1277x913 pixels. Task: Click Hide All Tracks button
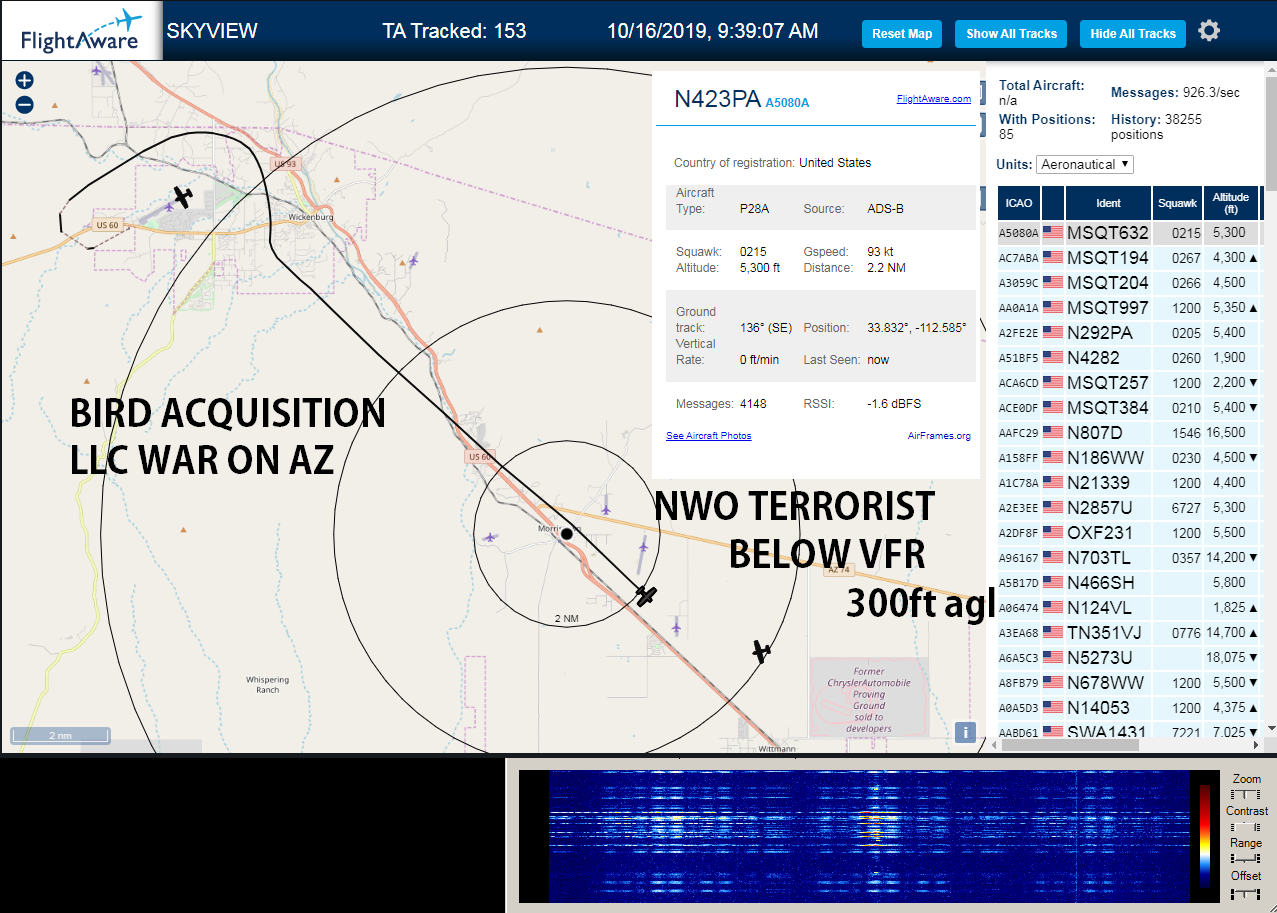(1133, 34)
